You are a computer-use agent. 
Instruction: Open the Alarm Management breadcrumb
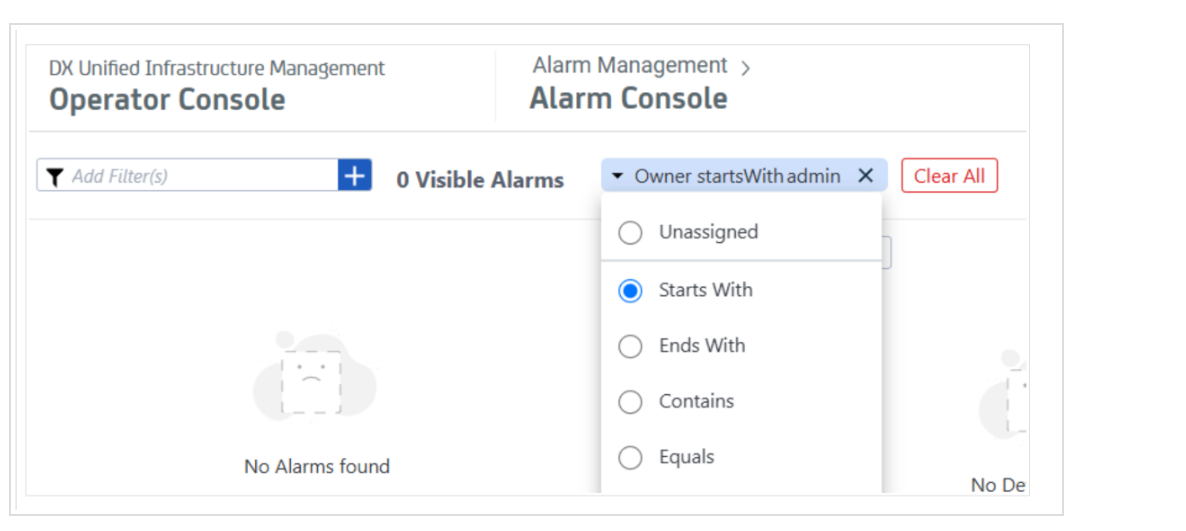click(x=630, y=66)
